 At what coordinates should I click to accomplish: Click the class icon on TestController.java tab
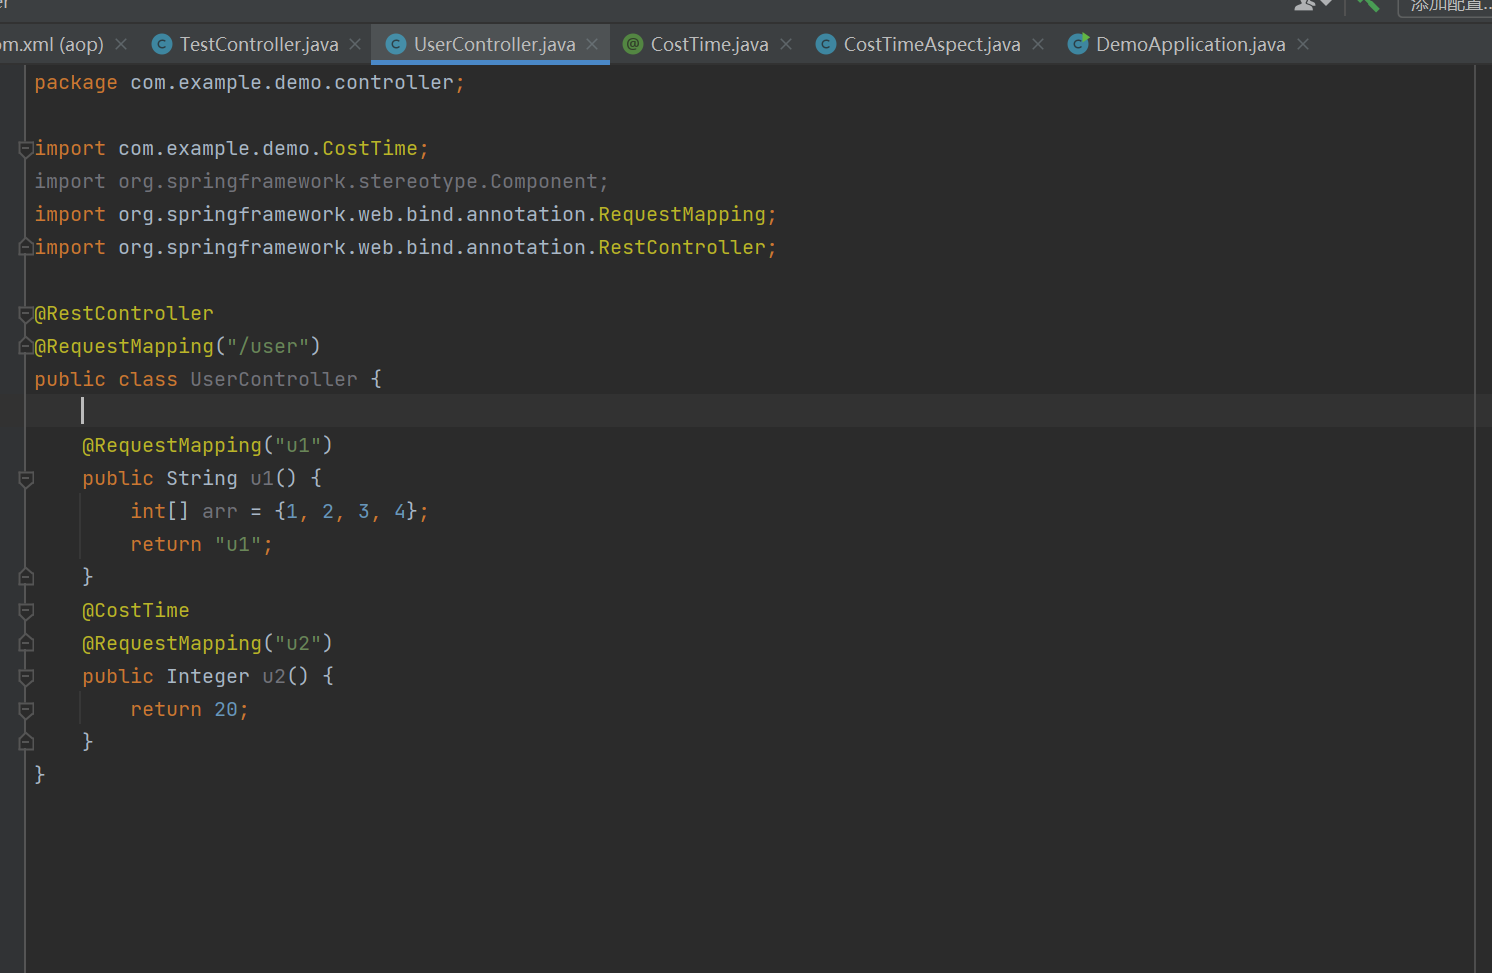161,44
